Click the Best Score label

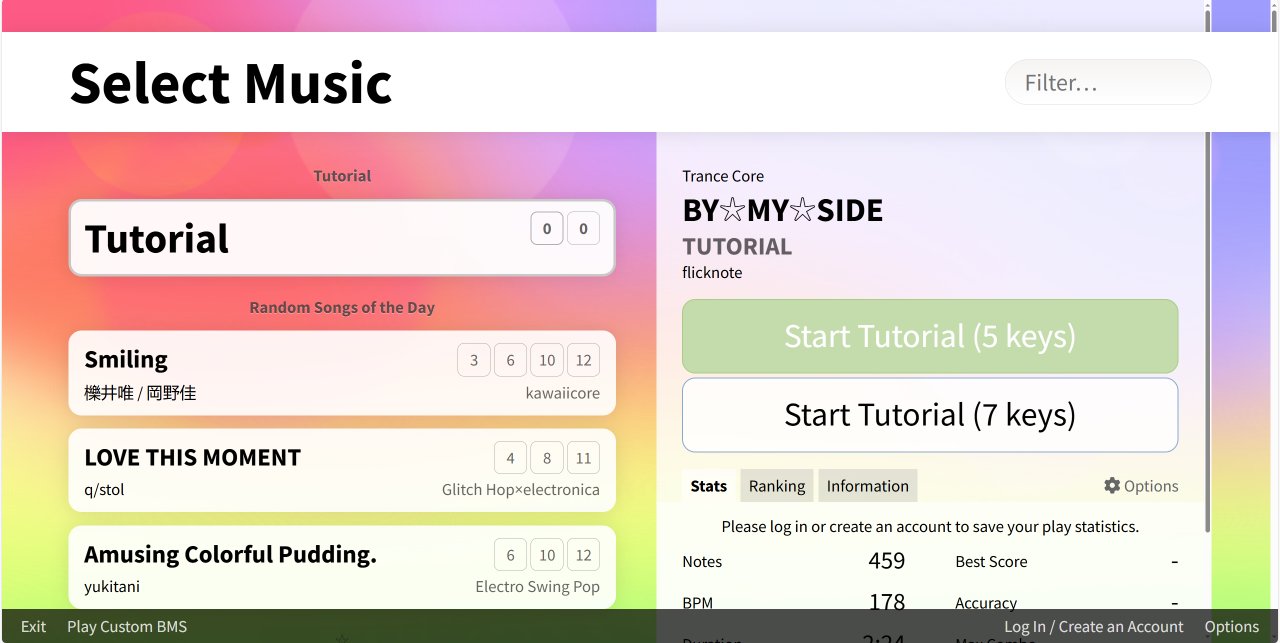click(991, 562)
